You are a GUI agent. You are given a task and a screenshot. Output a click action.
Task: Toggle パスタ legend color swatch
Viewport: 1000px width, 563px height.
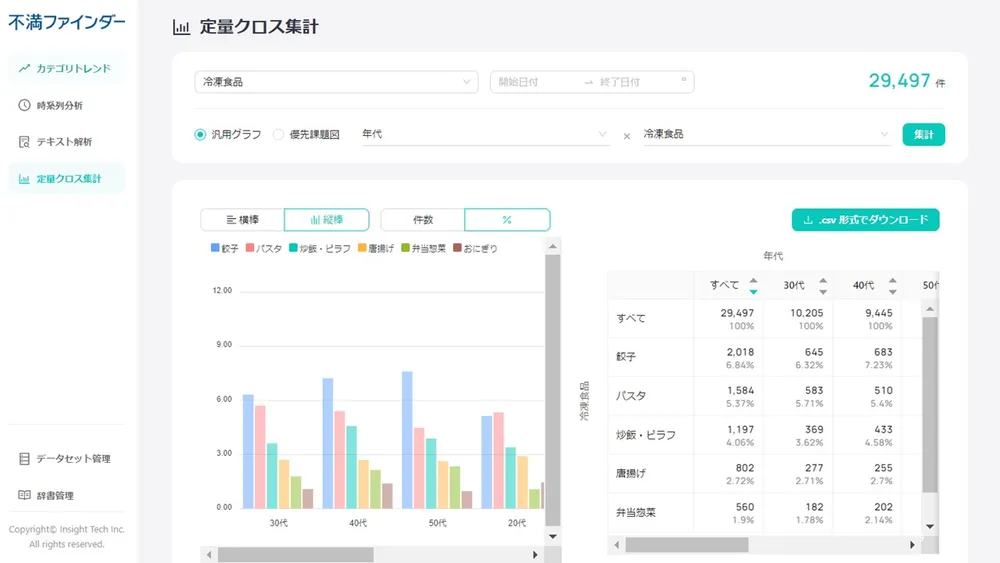click(250, 247)
